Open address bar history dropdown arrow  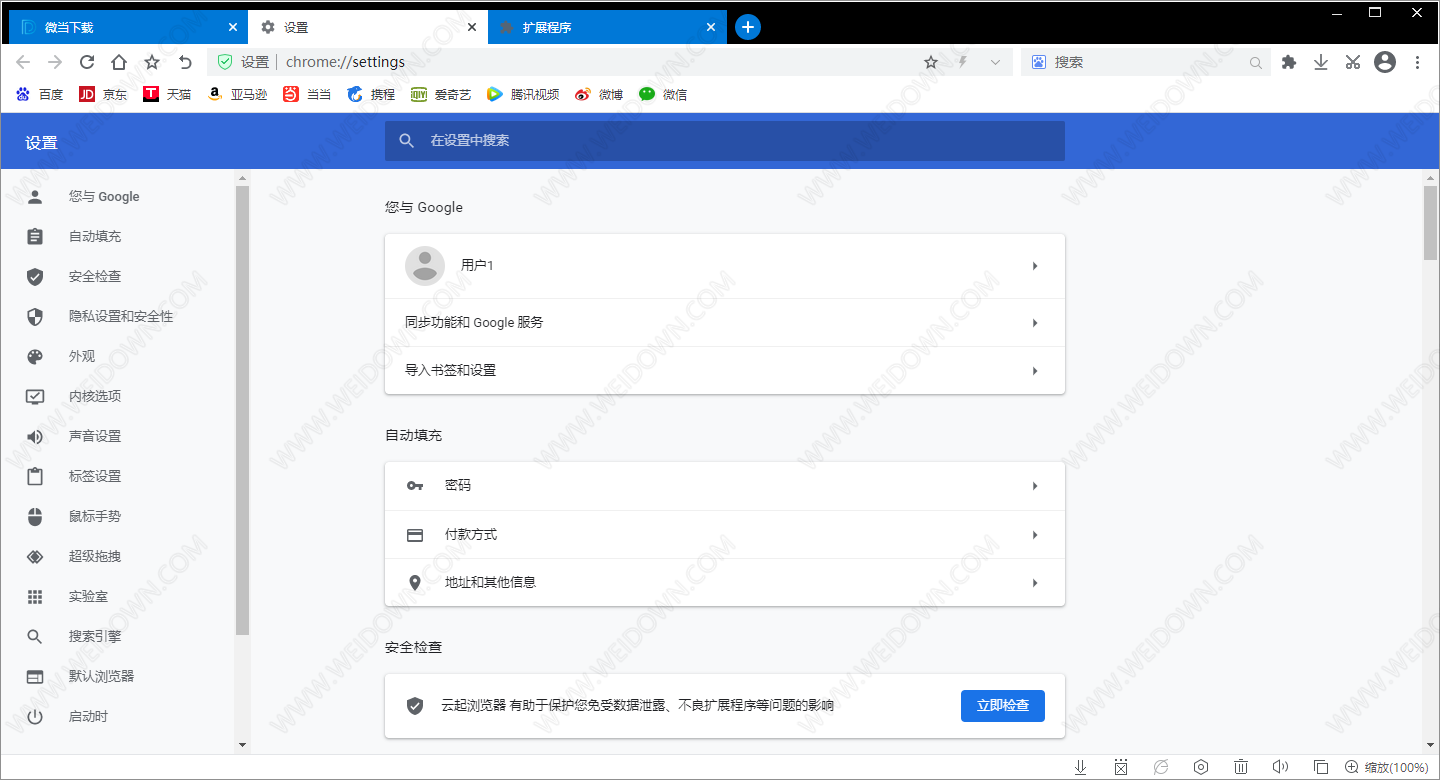click(x=995, y=62)
